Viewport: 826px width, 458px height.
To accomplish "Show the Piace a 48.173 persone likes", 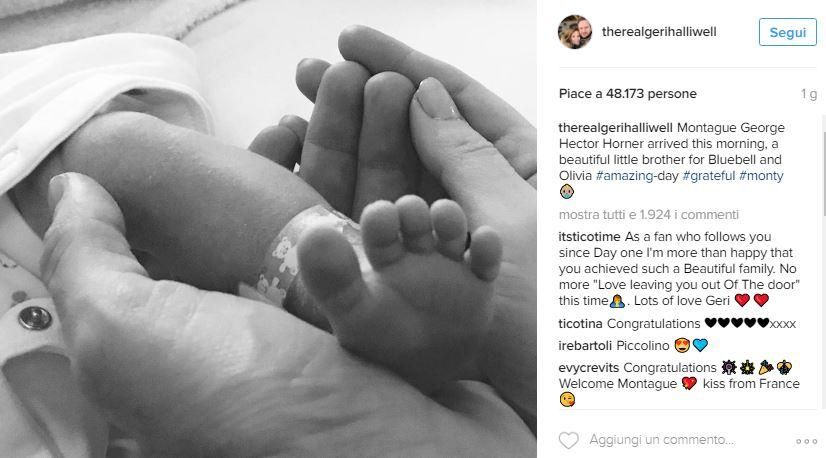I will 627,94.
